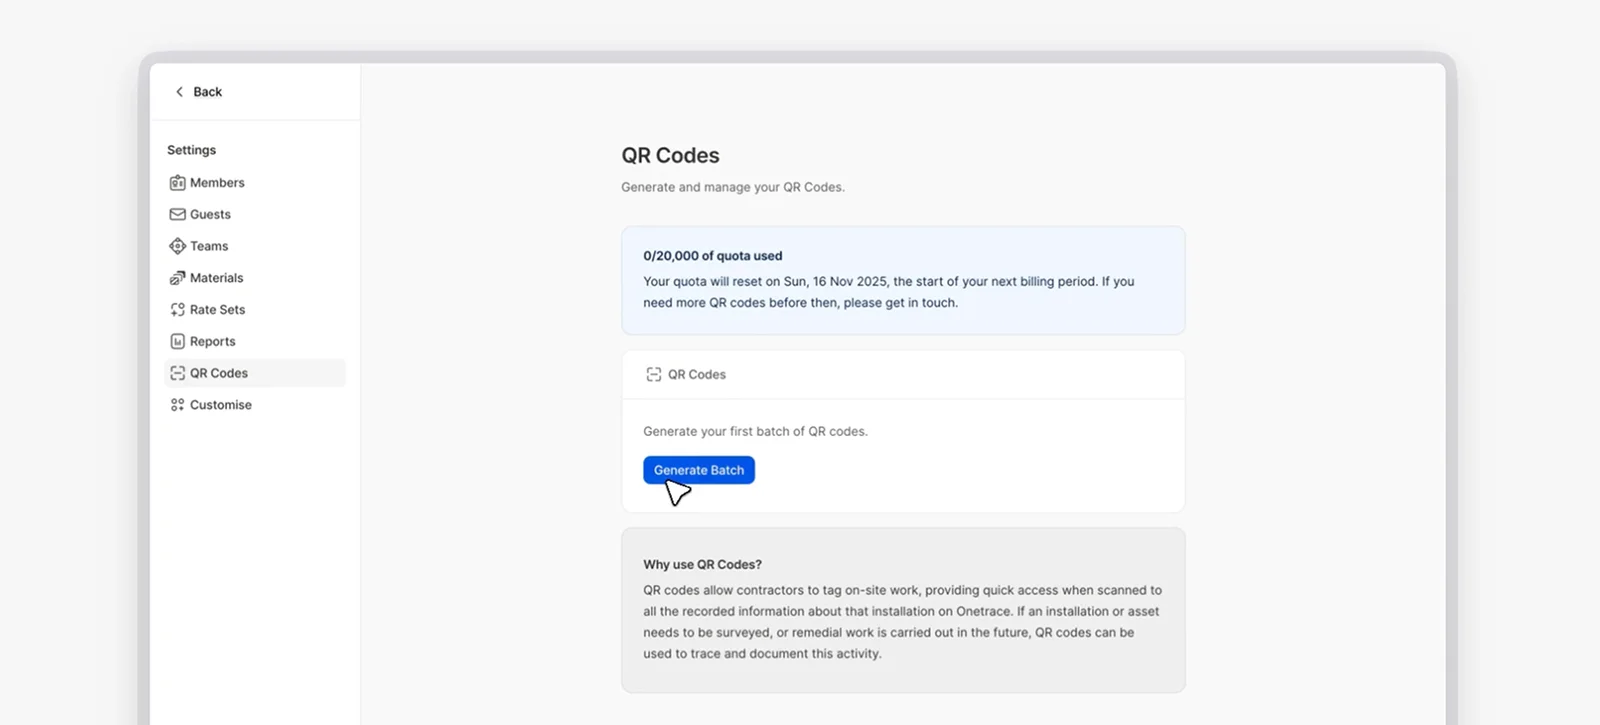
Task: Click 'Why use QR Codes?' heading
Action: 702,564
